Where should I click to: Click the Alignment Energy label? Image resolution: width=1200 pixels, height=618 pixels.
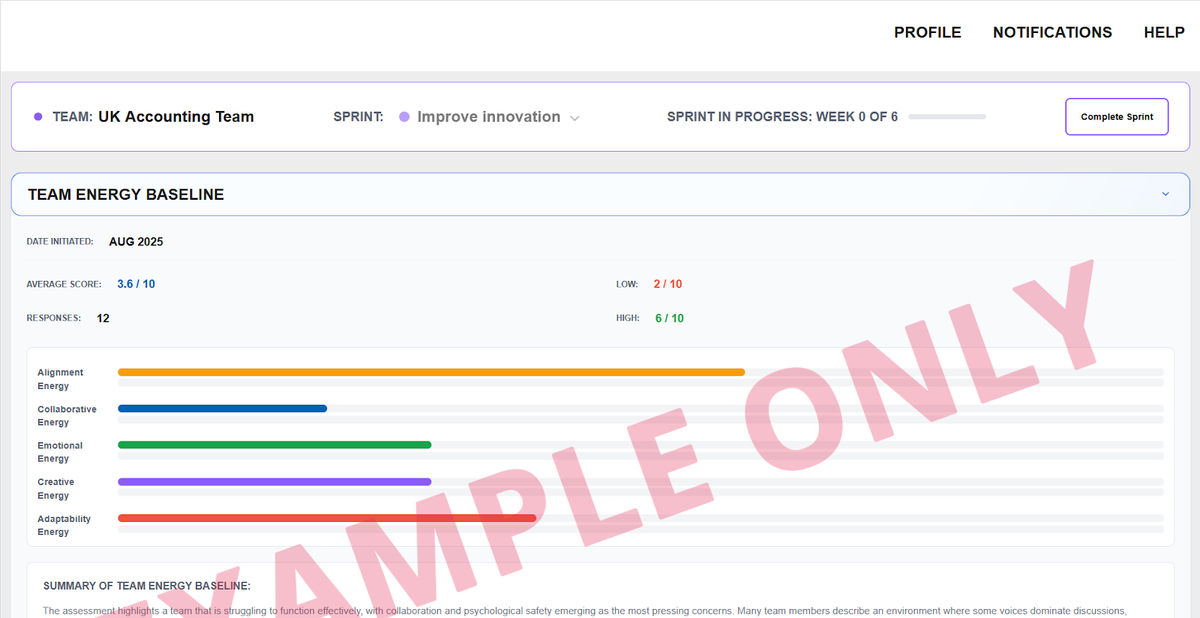coord(61,379)
